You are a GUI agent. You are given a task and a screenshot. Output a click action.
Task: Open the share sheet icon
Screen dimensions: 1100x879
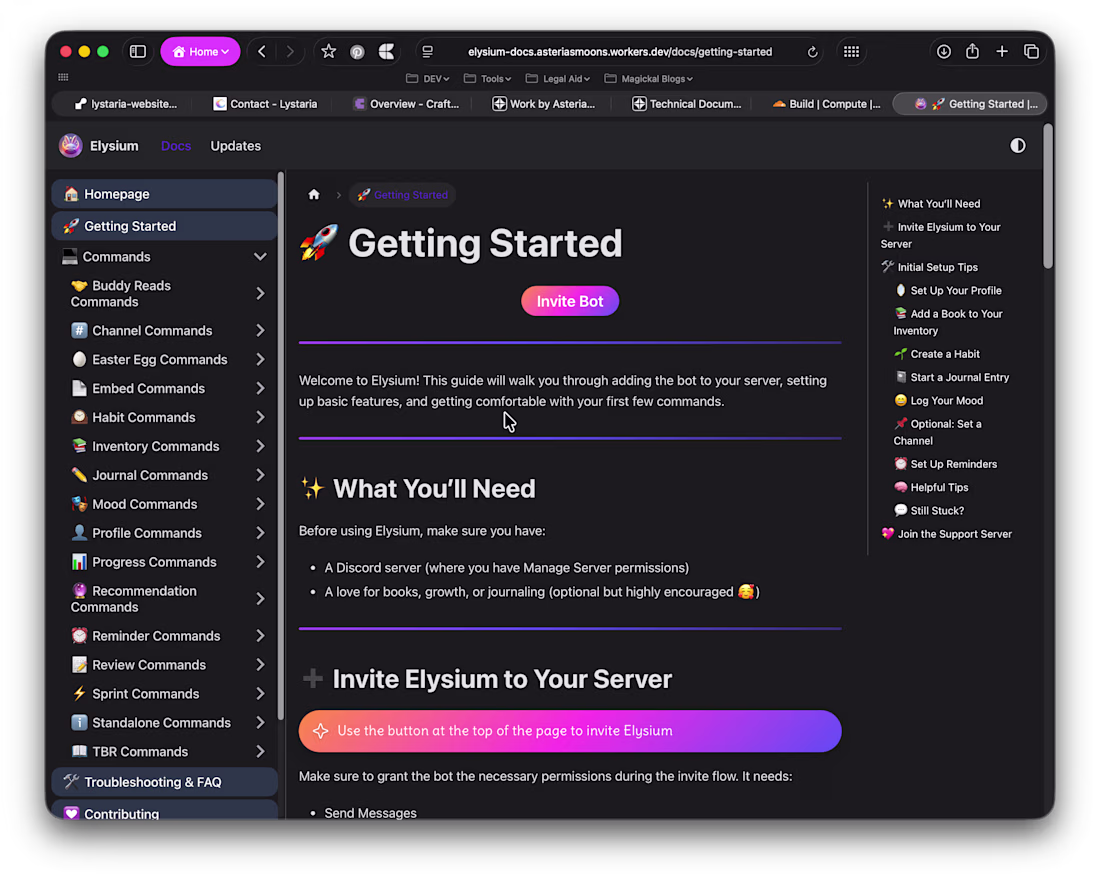(x=972, y=51)
